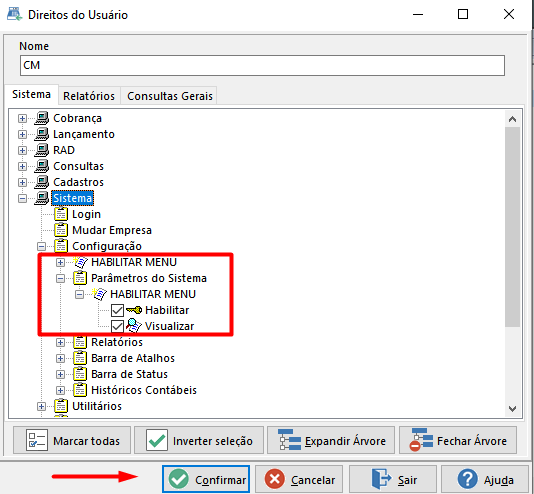
Task: Click the Inverter seleção button
Action: tap(199, 440)
